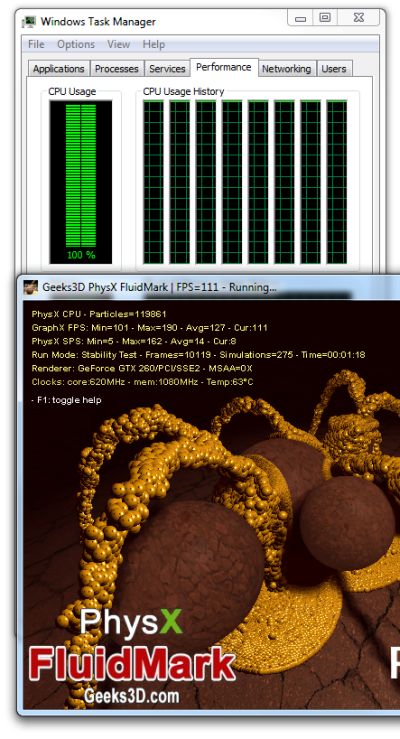Image resolution: width=400 pixels, height=739 pixels.
Task: Click the Task Manager title bar icon
Action: pyautogui.click(x=29, y=21)
